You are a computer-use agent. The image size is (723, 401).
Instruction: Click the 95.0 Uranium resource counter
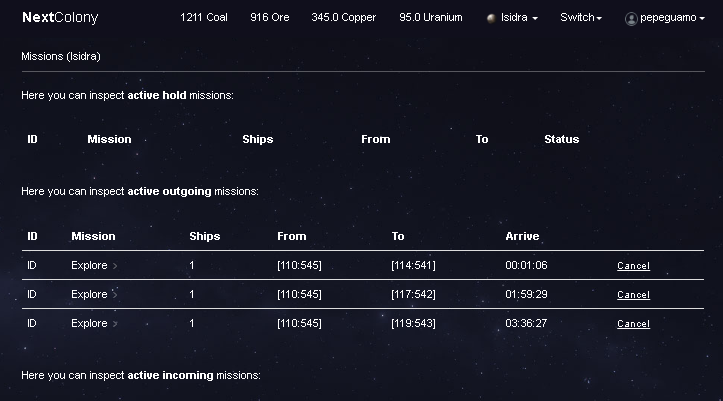pos(430,18)
